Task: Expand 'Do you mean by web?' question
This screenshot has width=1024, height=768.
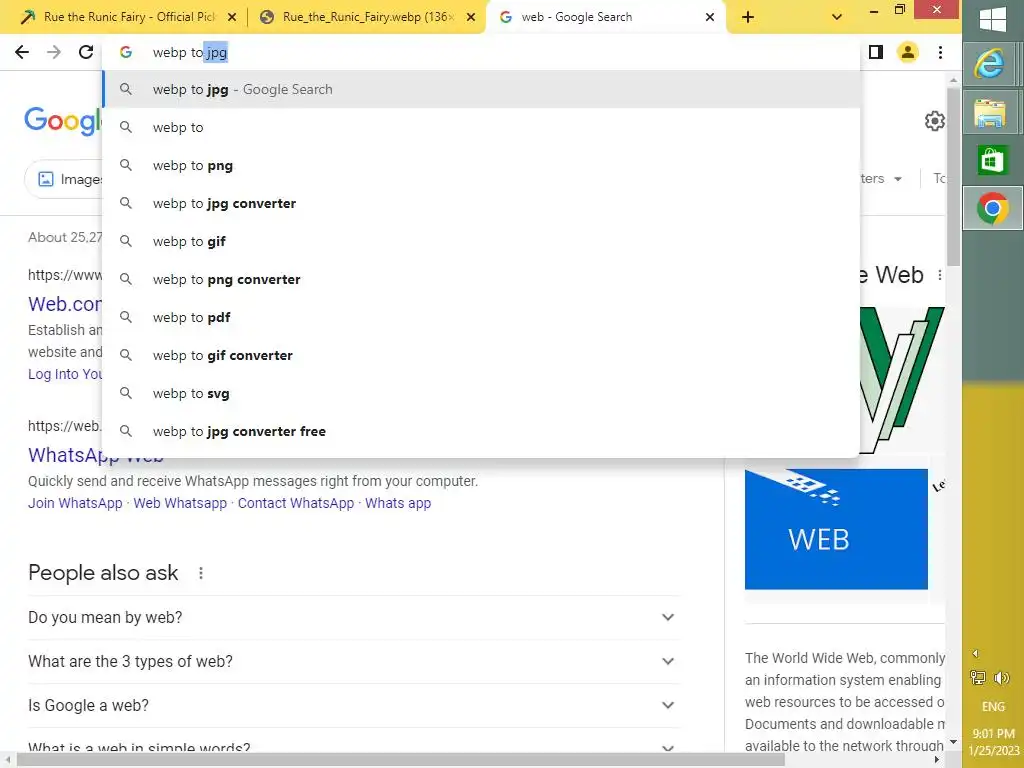Action: (x=353, y=617)
